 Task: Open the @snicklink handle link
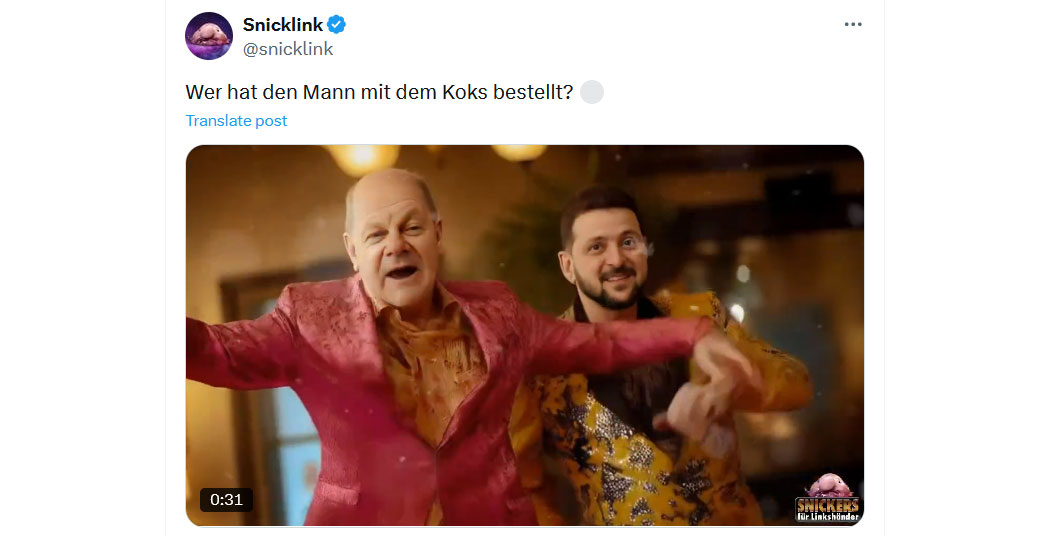288,49
